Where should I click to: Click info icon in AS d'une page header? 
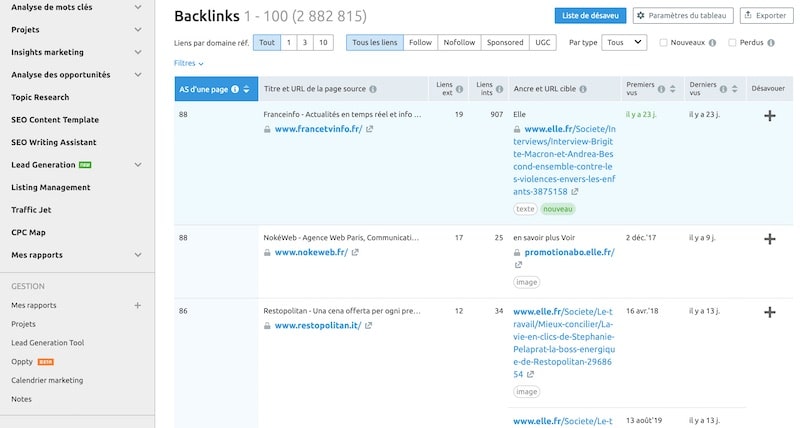pyautogui.click(x=235, y=89)
